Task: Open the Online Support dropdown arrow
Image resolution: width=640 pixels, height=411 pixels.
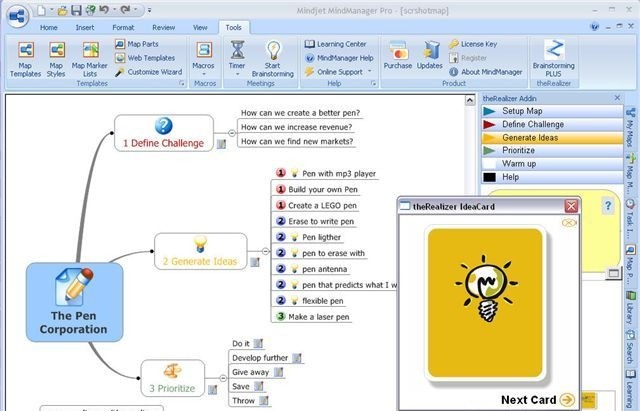Action: tap(370, 71)
